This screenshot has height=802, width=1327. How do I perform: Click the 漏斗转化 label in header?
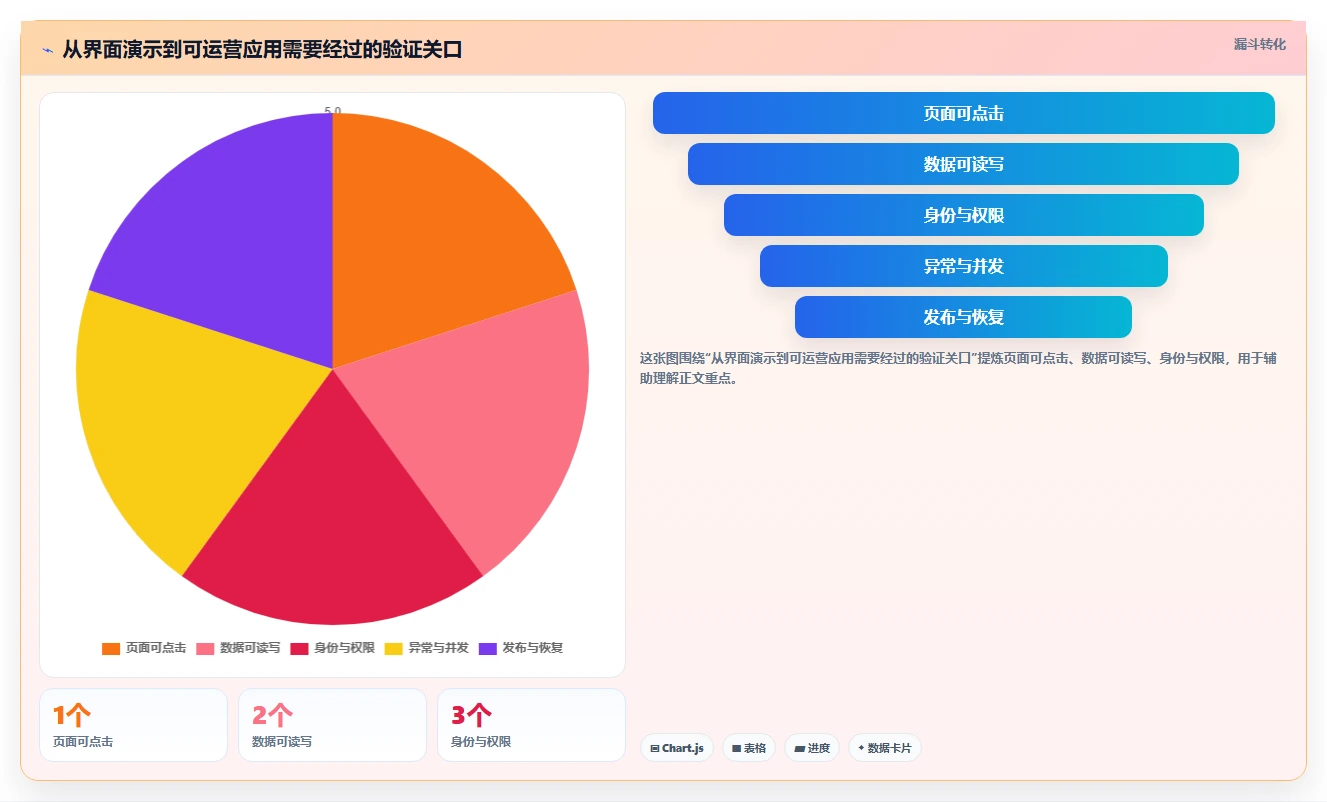click(x=1260, y=44)
